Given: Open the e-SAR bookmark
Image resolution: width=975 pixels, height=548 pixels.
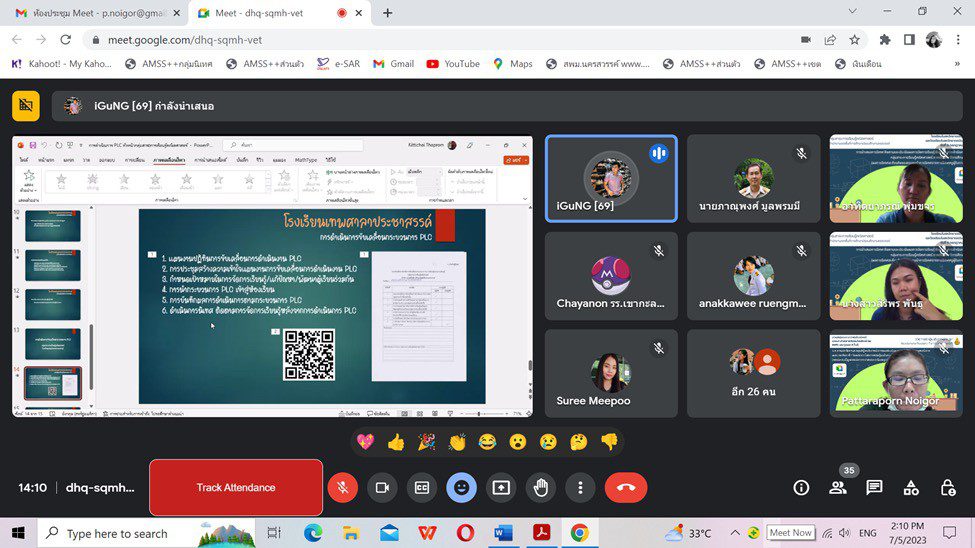Looking at the screenshot, I should [x=338, y=63].
